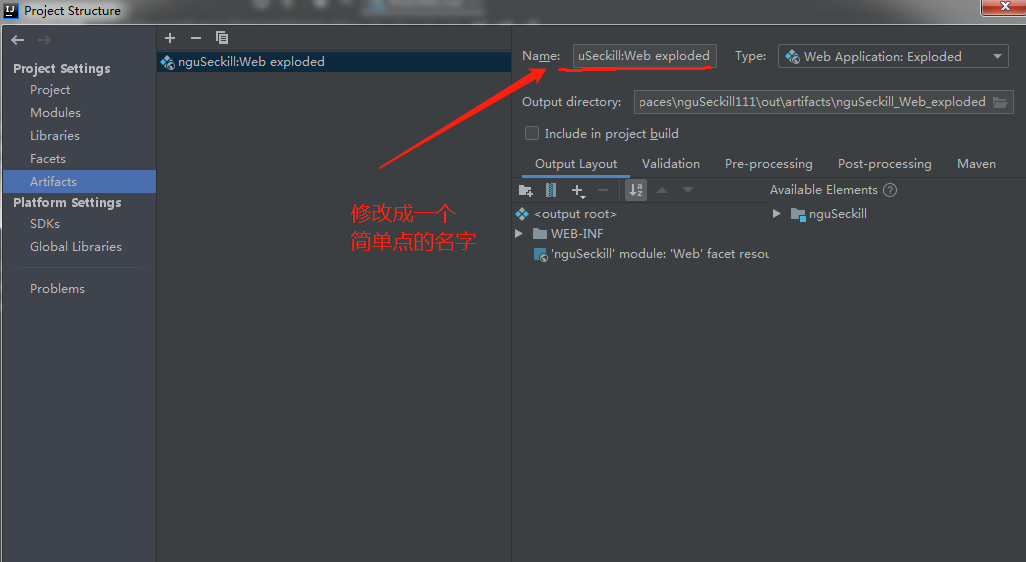Move the layout element up
This screenshot has width=1026, height=562.
coord(662,190)
